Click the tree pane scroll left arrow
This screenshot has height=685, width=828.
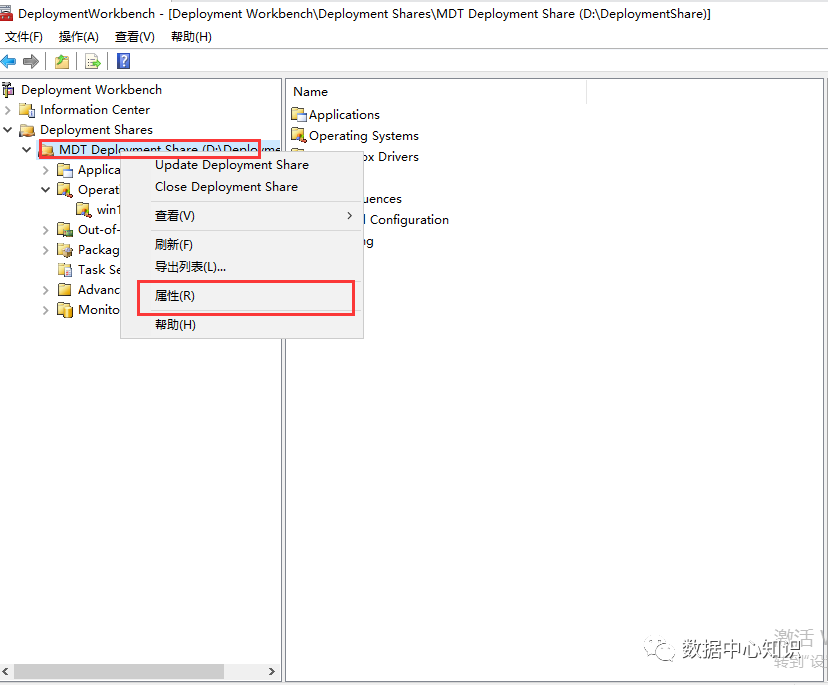(6, 671)
